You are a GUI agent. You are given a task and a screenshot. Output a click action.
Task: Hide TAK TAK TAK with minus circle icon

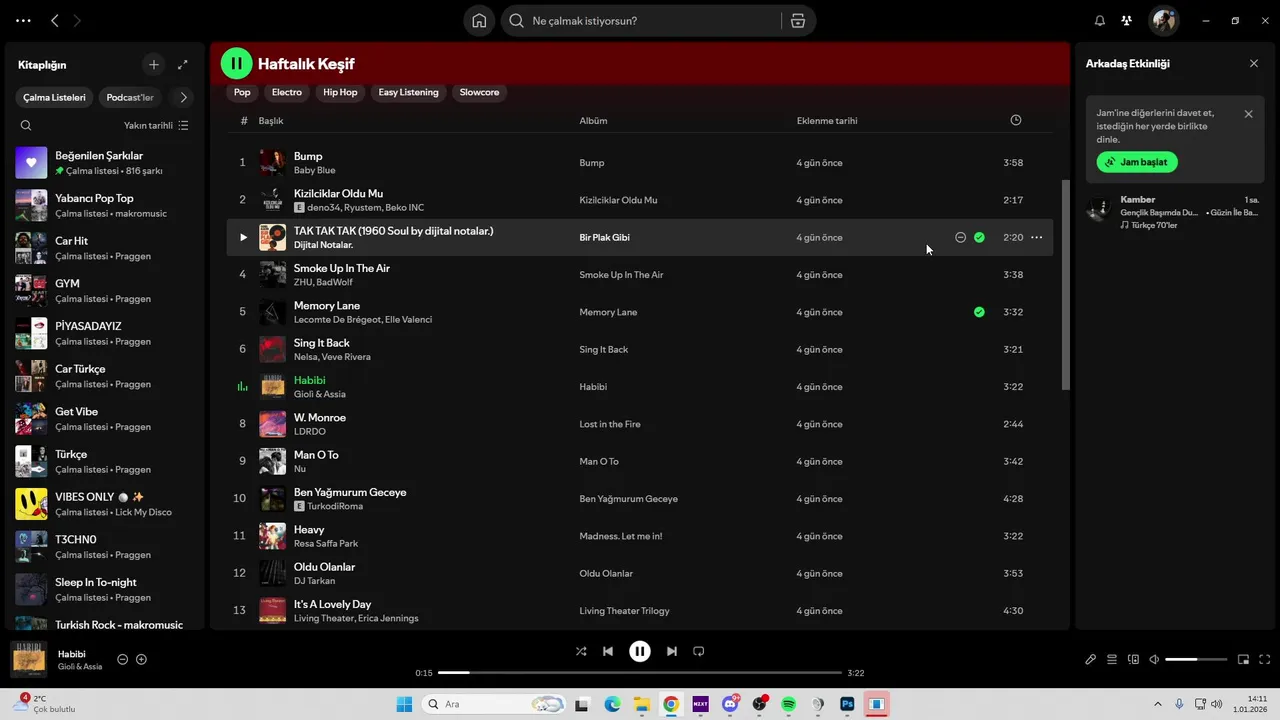[x=960, y=238]
